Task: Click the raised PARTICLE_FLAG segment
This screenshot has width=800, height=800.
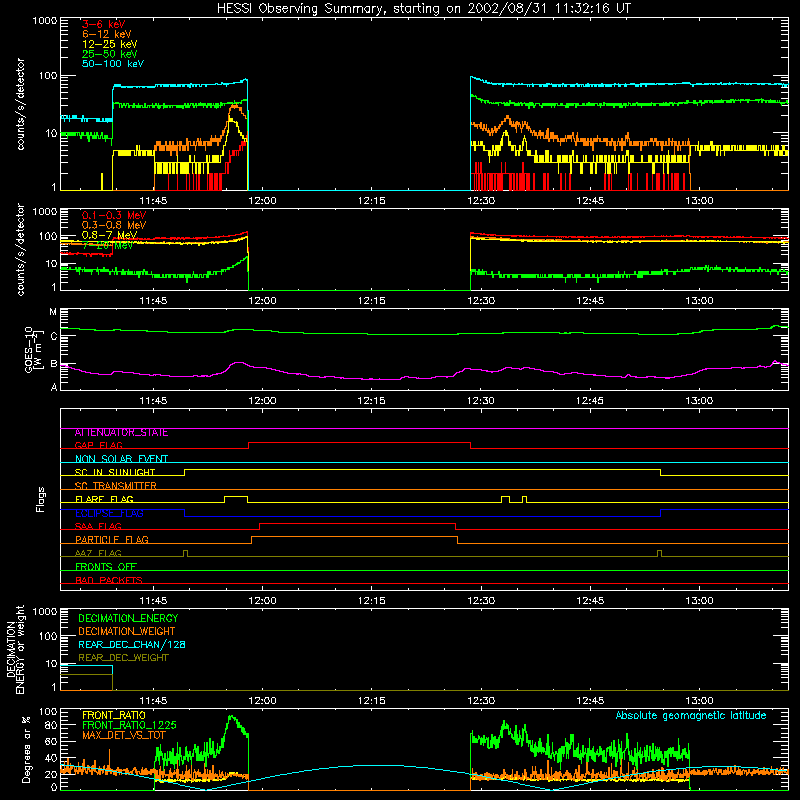Action: tap(354, 537)
